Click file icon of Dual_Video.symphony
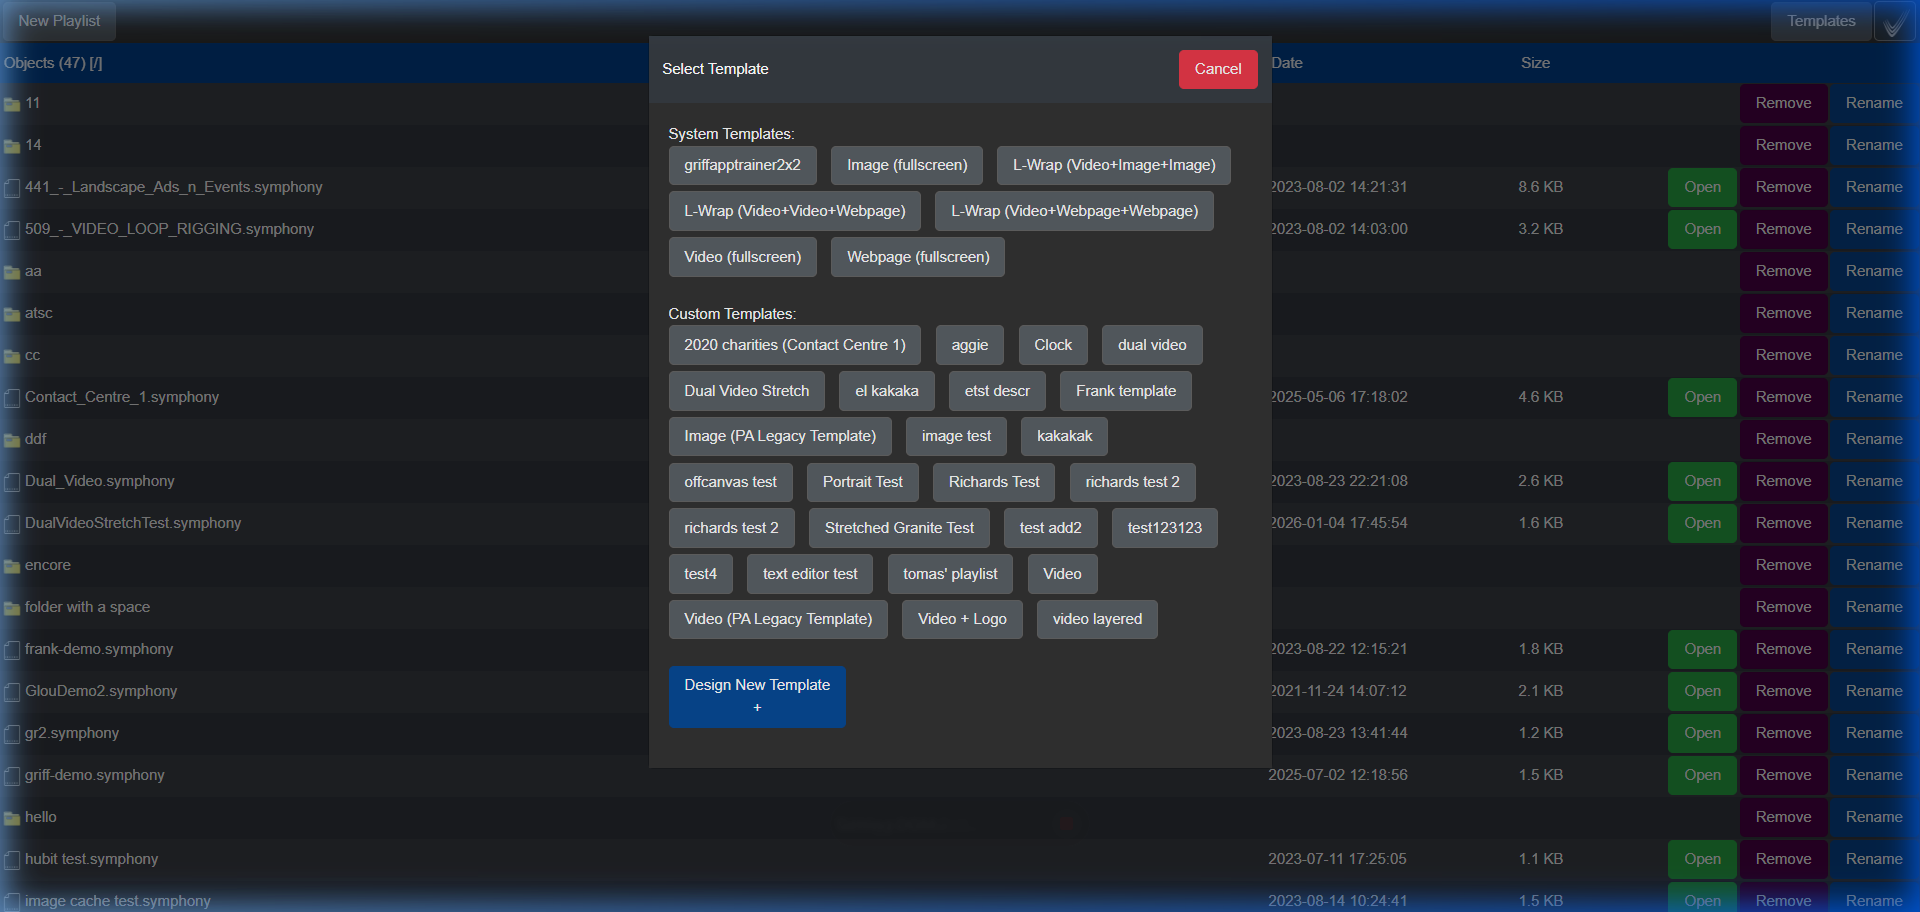The height and width of the screenshot is (912, 1920). [x=12, y=482]
